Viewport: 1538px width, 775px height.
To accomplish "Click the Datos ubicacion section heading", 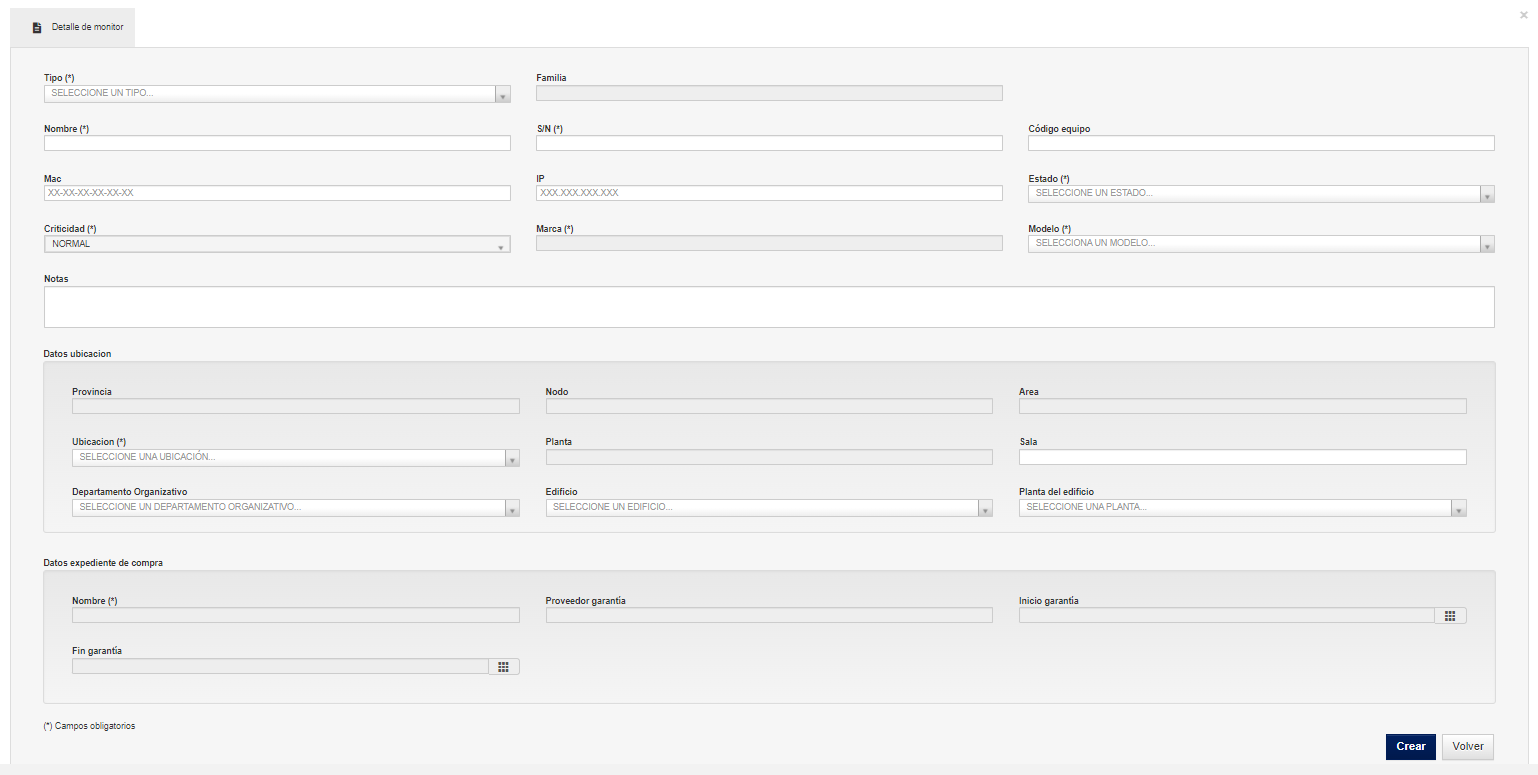I will (x=78, y=354).
